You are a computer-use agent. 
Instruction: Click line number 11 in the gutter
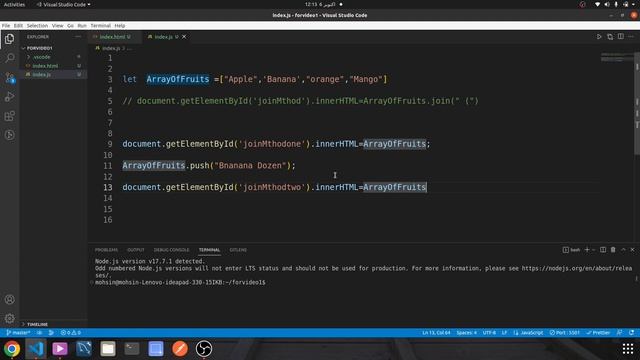point(108,166)
